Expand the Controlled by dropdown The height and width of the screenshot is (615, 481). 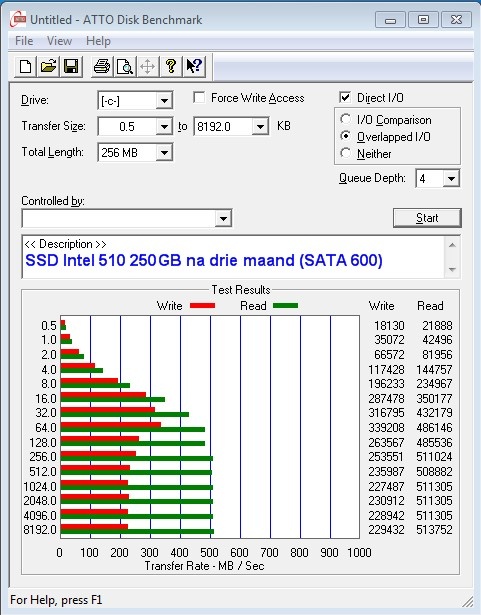pyautogui.click(x=223, y=218)
